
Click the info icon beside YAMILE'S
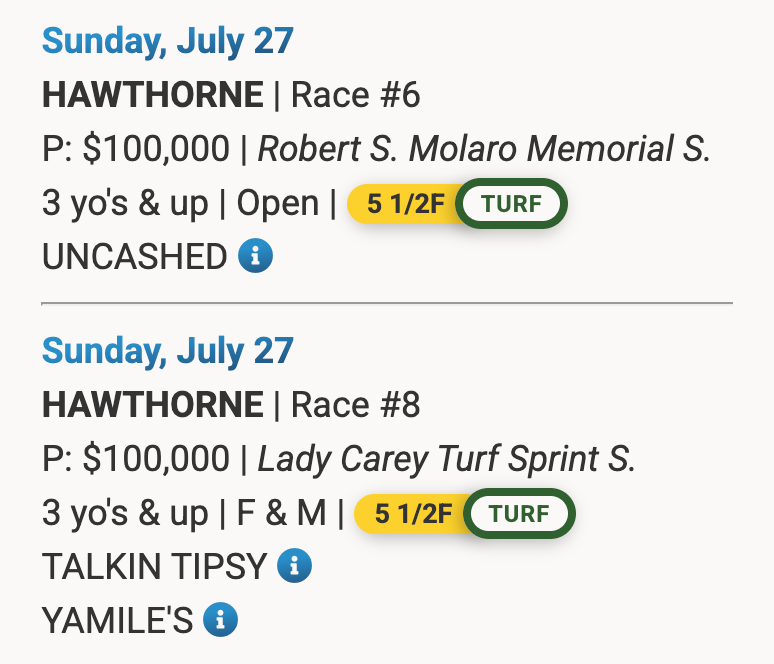(x=220, y=621)
